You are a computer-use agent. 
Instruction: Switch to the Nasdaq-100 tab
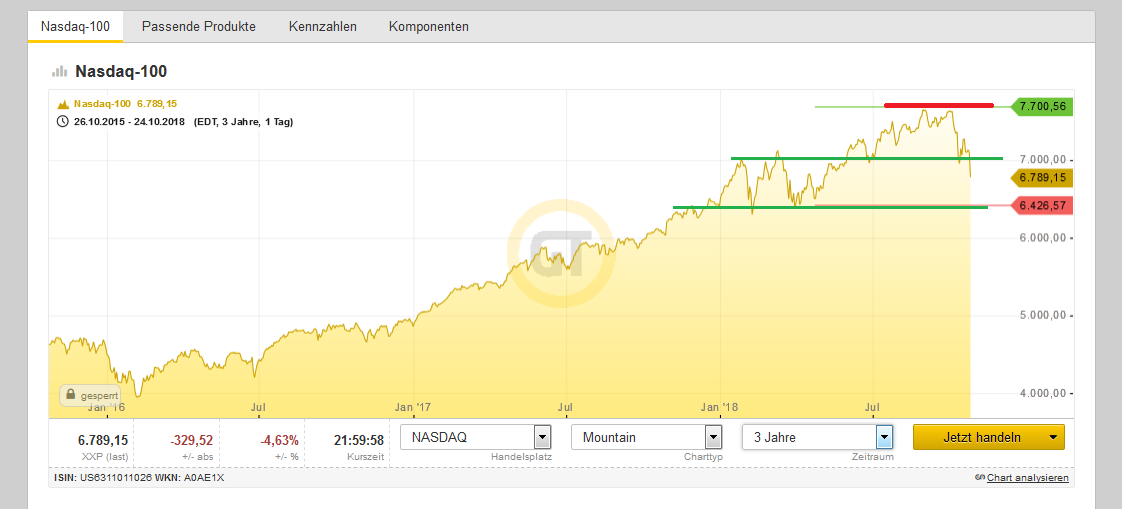(x=75, y=26)
